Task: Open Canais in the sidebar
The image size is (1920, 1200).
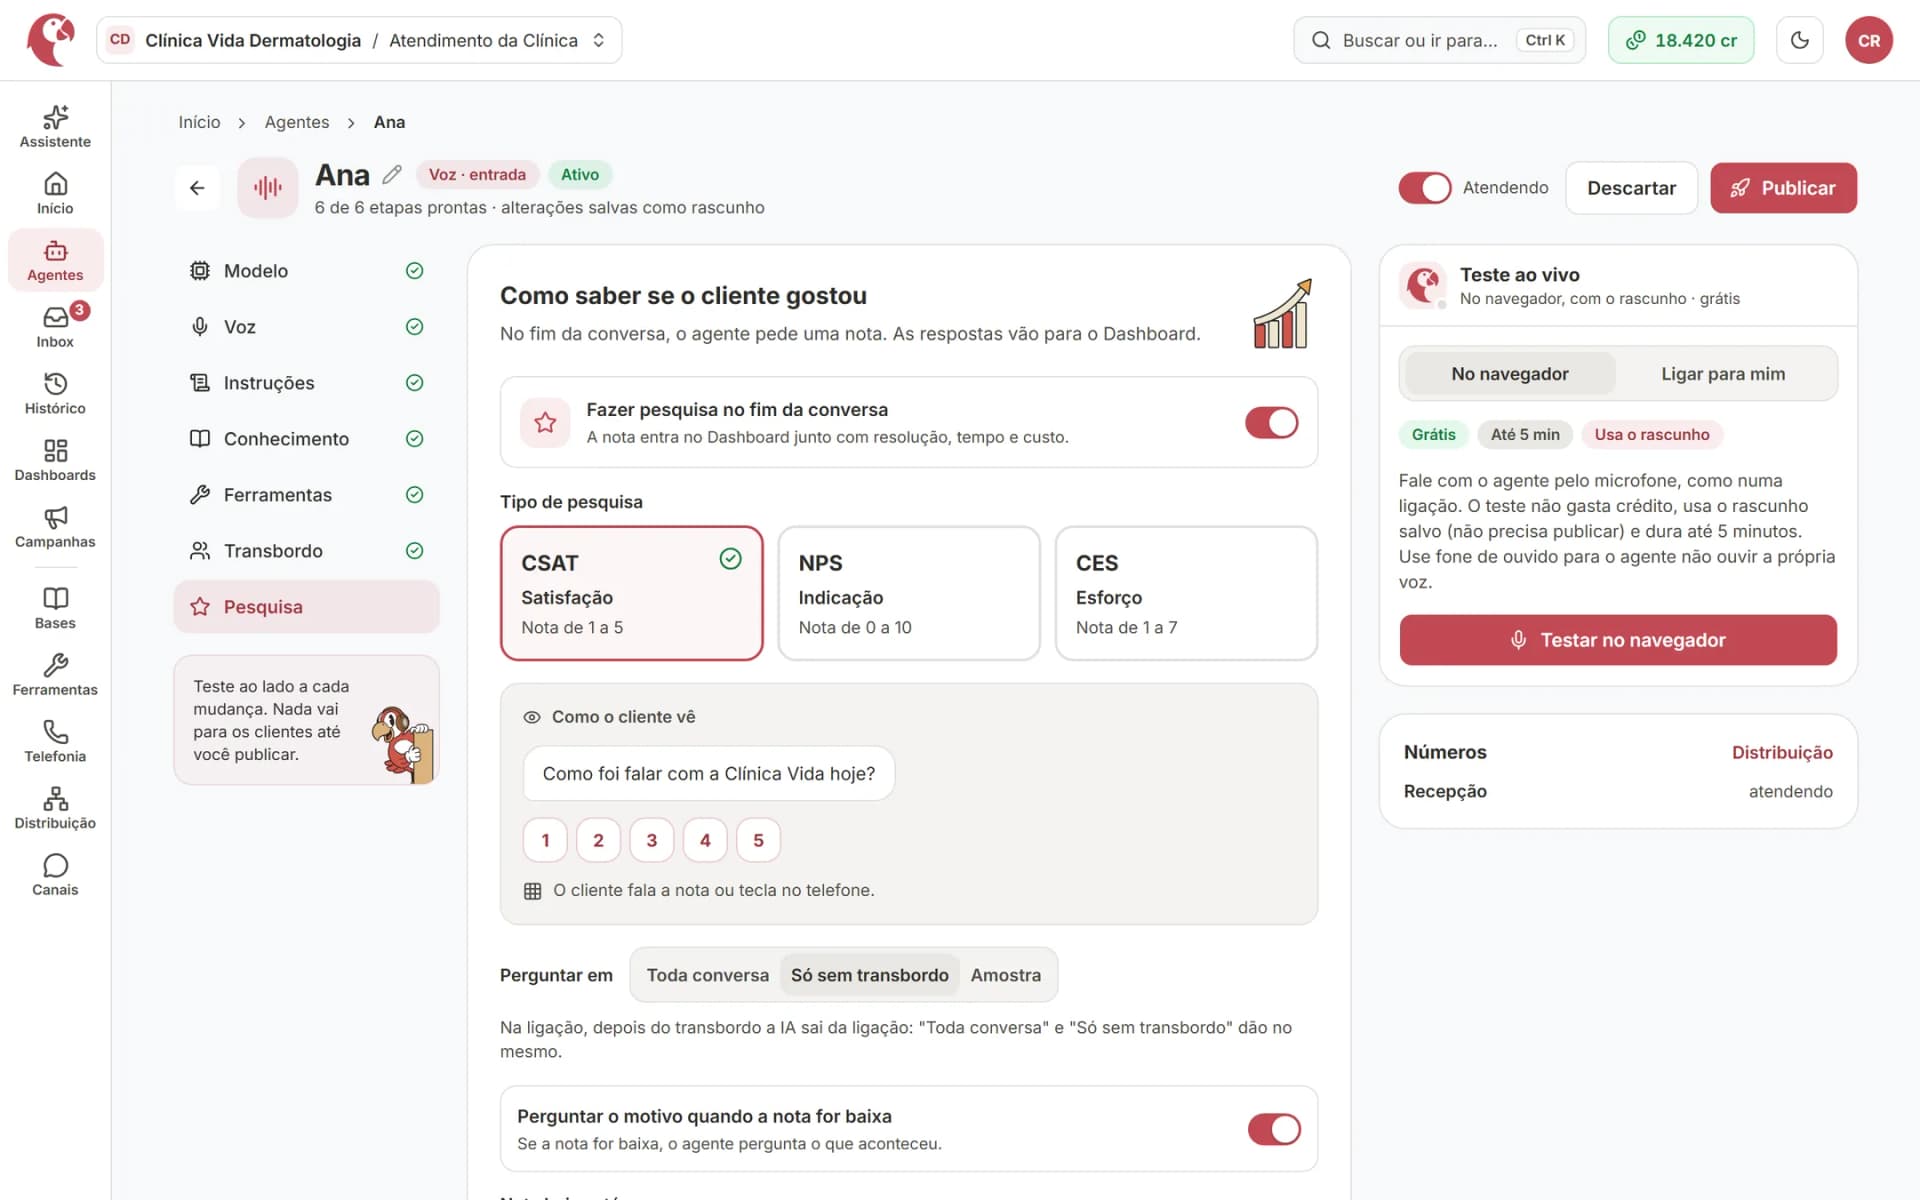Action: point(55,875)
